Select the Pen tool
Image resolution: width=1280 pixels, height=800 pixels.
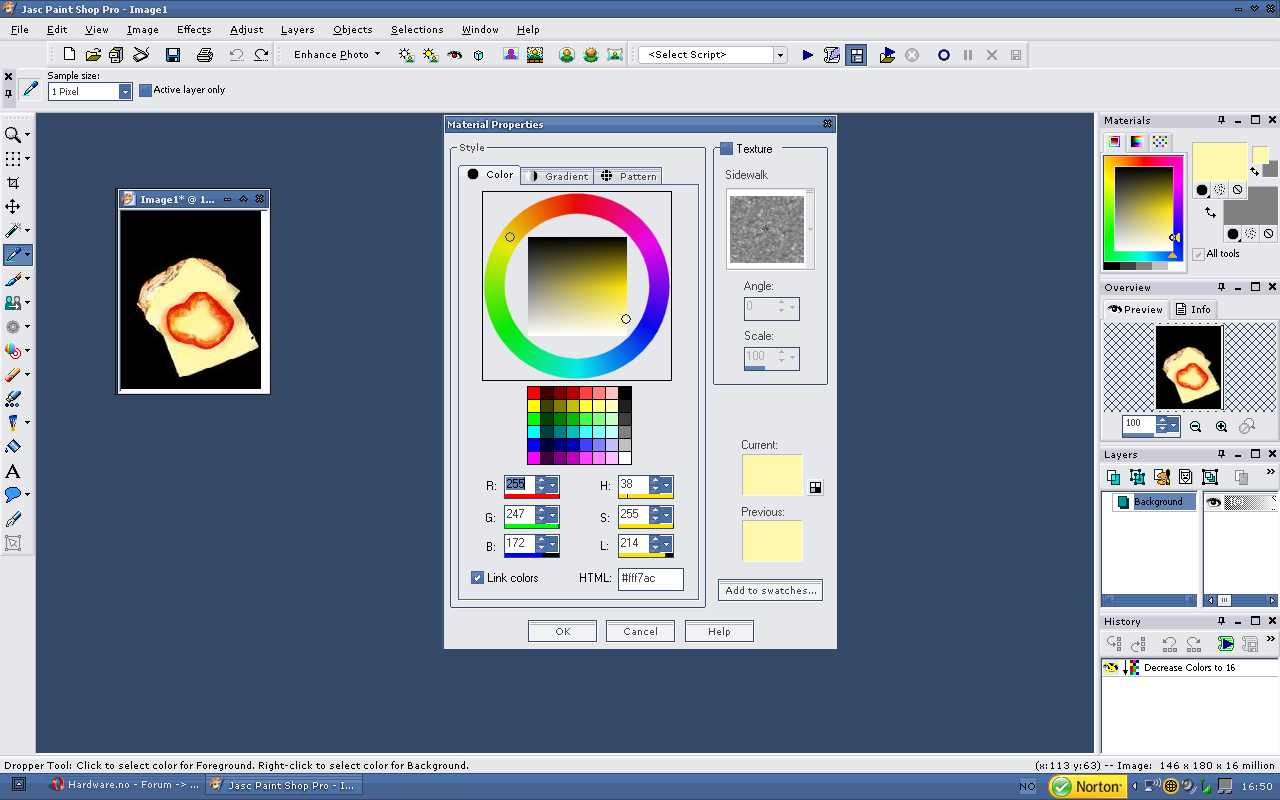pos(13,520)
